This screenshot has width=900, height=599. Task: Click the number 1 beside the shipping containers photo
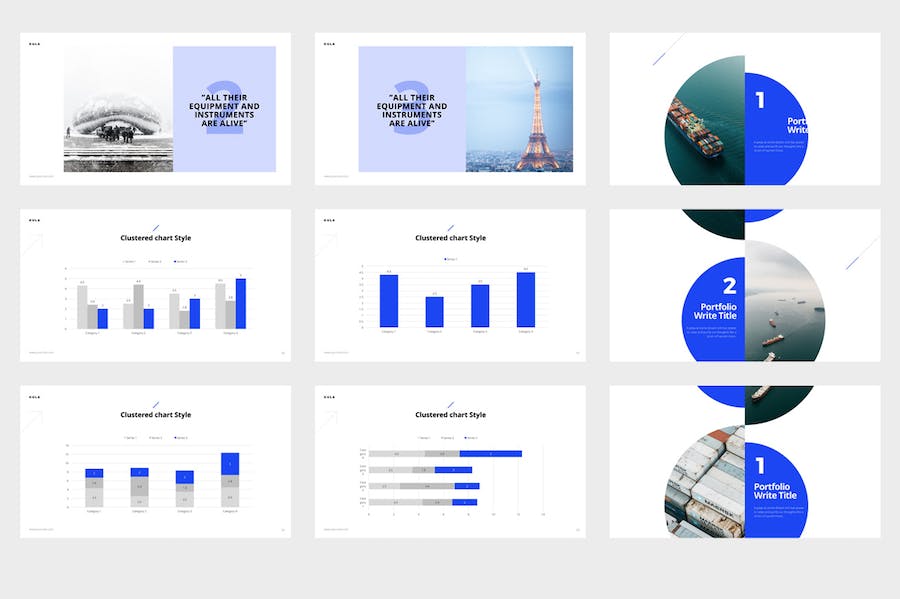(x=760, y=465)
